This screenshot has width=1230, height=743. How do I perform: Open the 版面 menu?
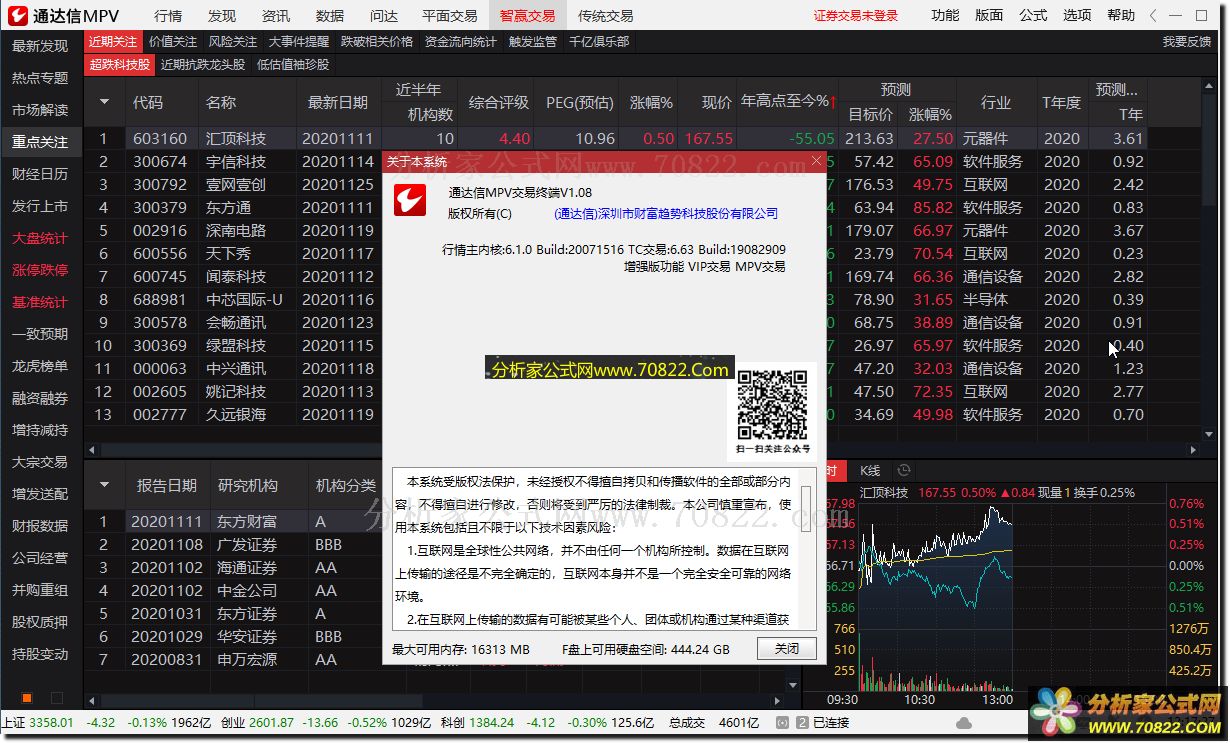pyautogui.click(x=989, y=16)
